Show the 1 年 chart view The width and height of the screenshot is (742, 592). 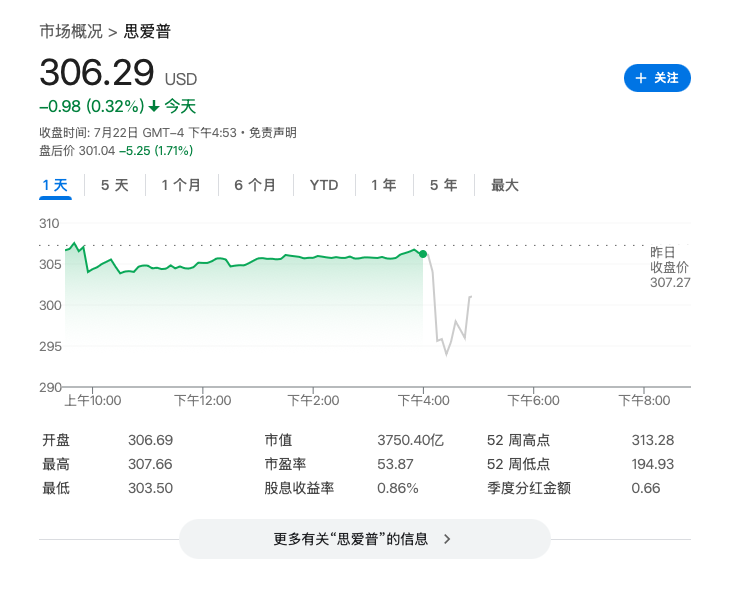tap(383, 186)
